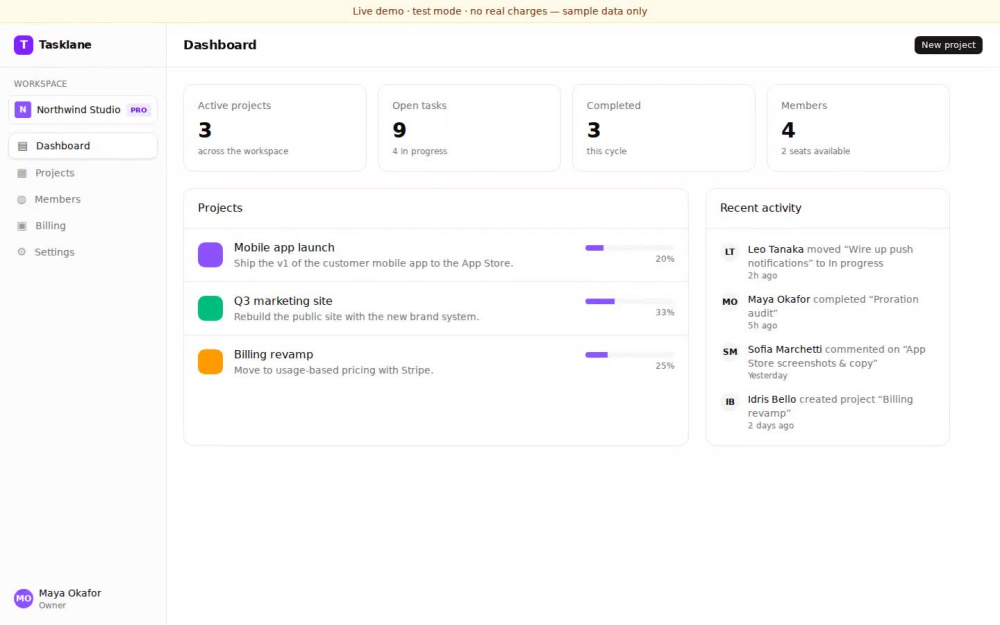Click the Q3 marketing site 33% progress bar

(629, 301)
